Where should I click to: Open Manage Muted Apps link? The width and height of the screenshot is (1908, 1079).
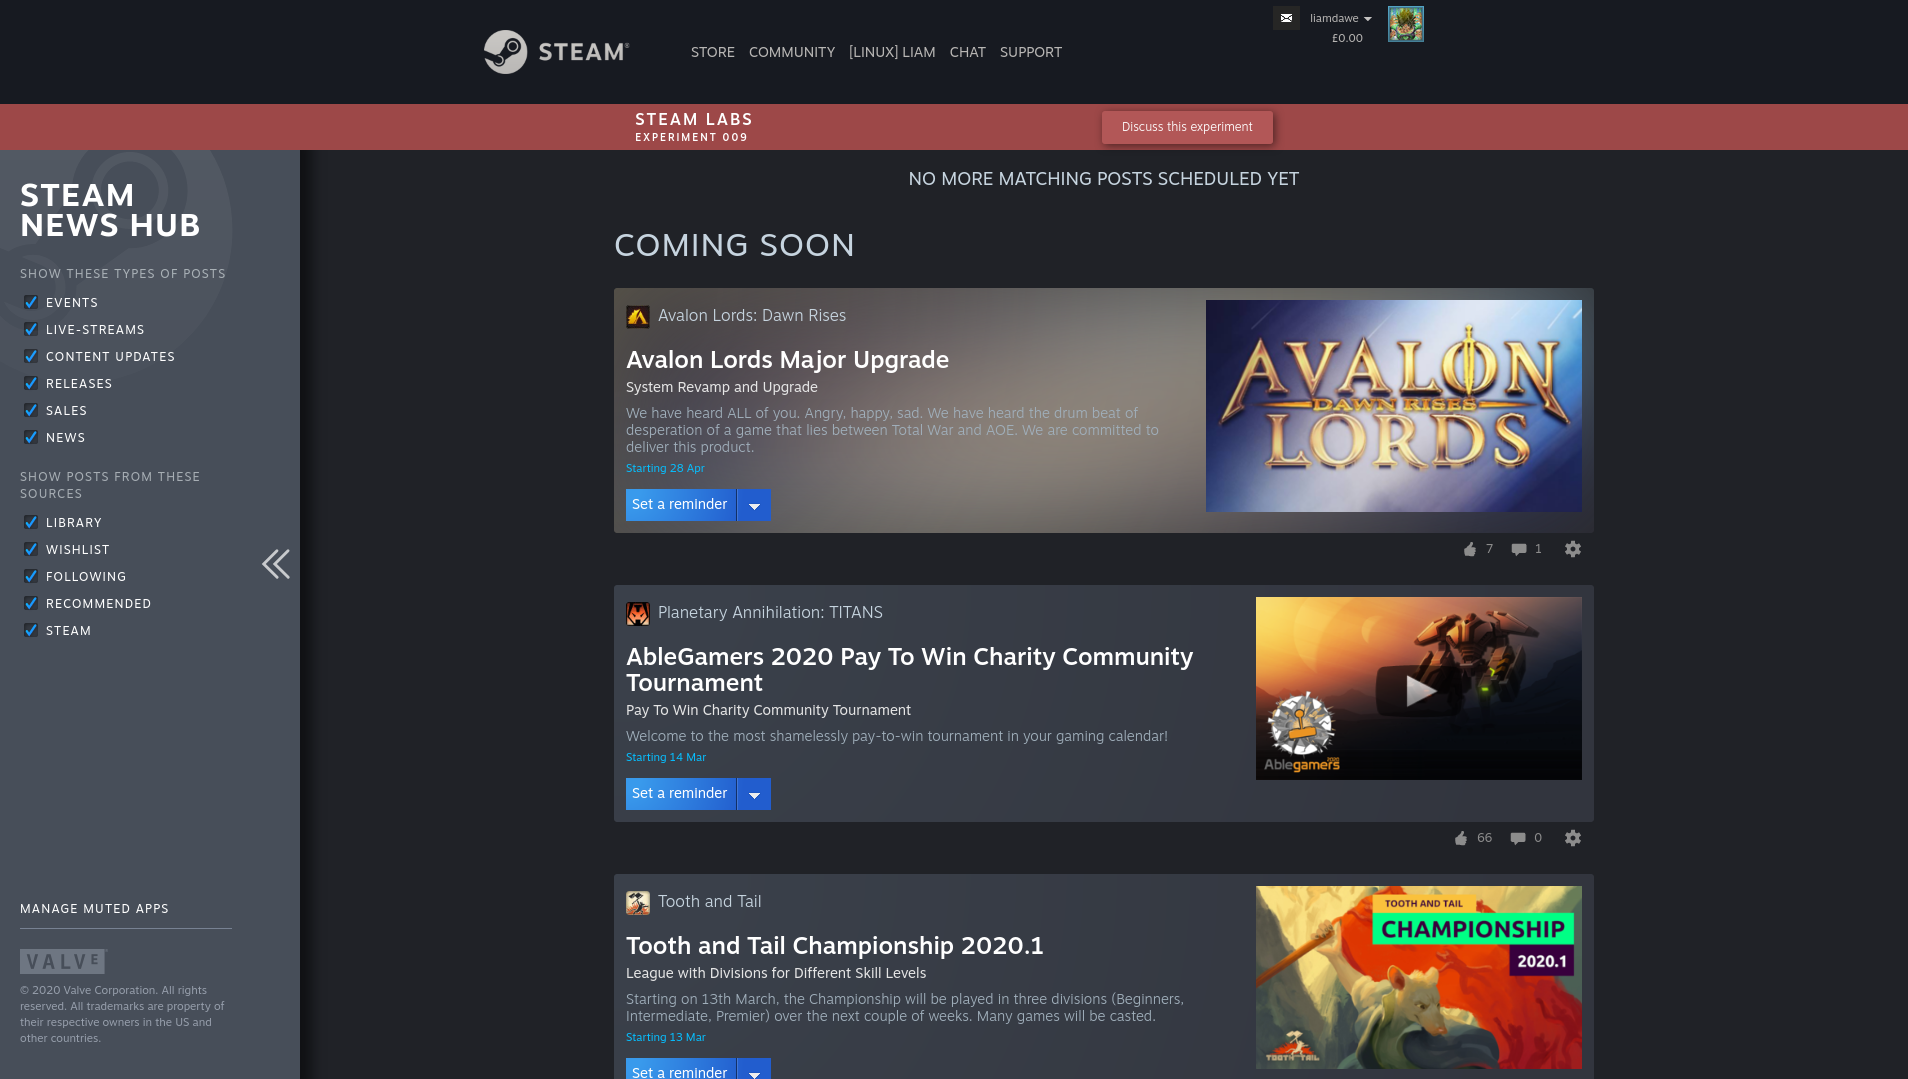(94, 909)
